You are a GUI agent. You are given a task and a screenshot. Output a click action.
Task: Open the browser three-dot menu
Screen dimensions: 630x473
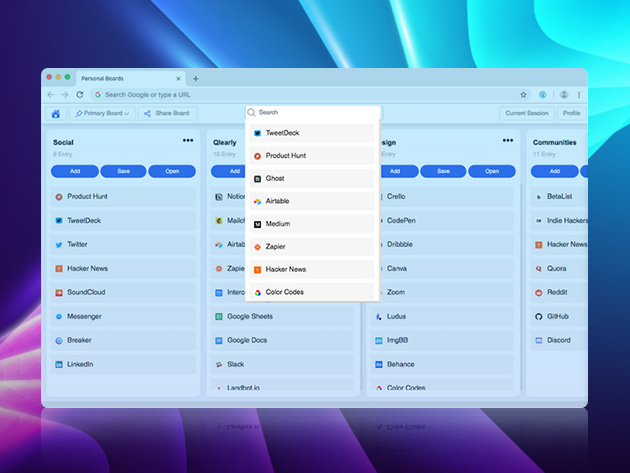pyautogui.click(x=579, y=95)
